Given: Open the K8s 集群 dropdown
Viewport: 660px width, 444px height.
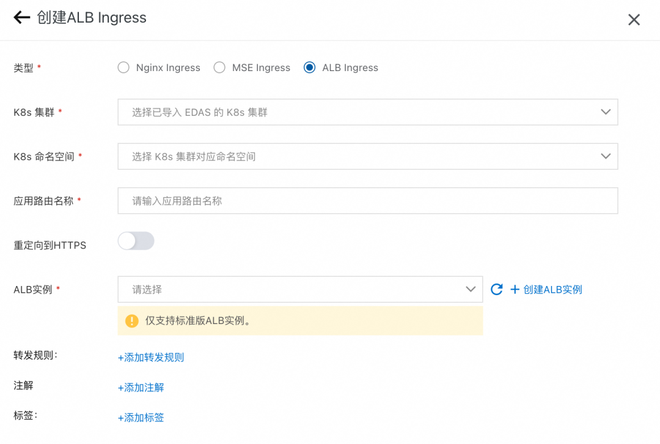Looking at the screenshot, I should [367, 112].
